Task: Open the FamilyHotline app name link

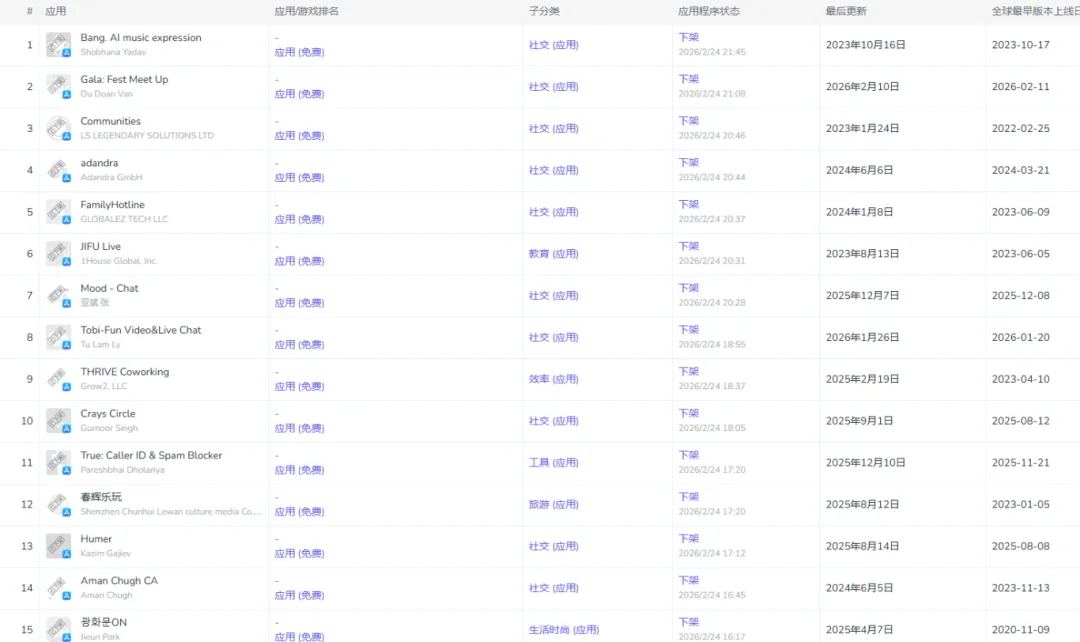Action: click(112, 205)
